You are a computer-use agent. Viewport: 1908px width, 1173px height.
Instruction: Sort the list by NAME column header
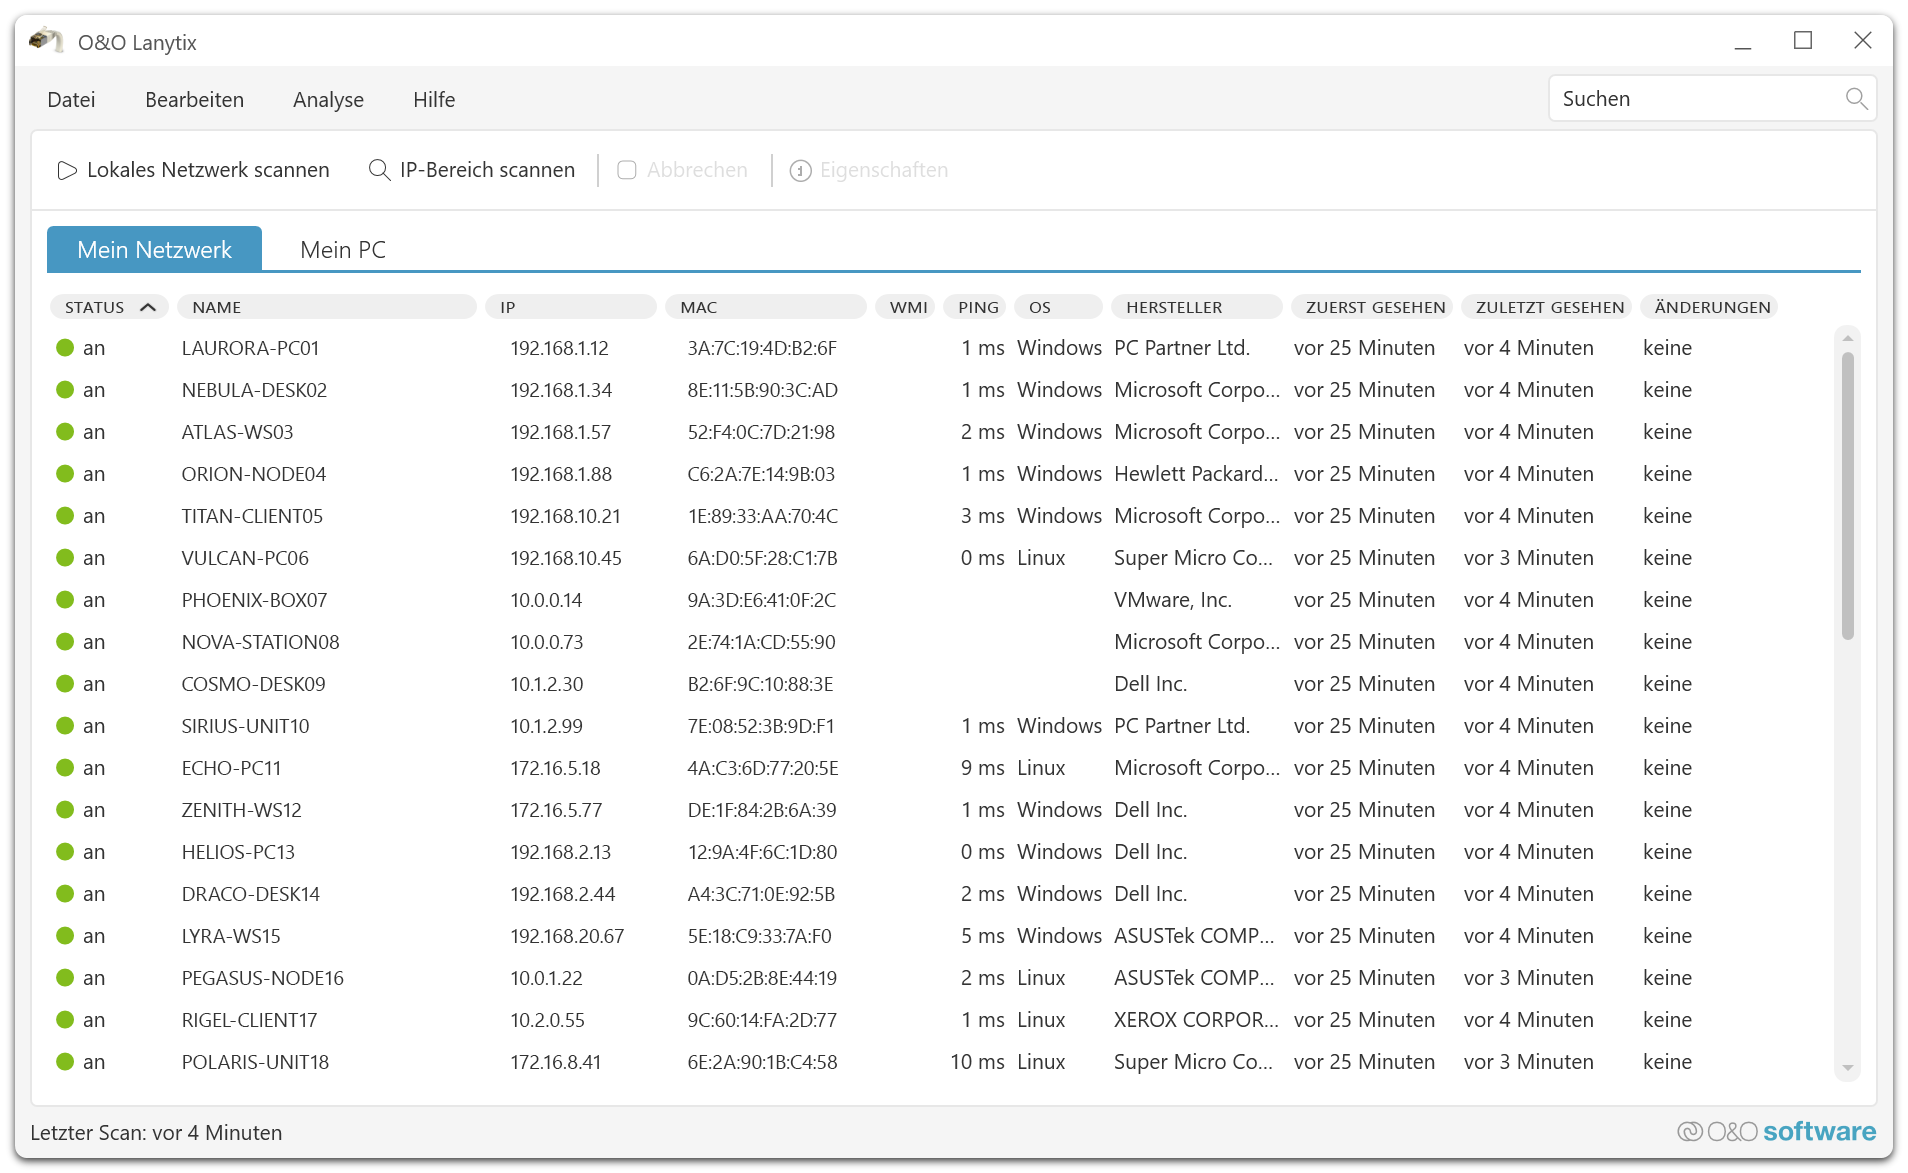[x=325, y=307]
